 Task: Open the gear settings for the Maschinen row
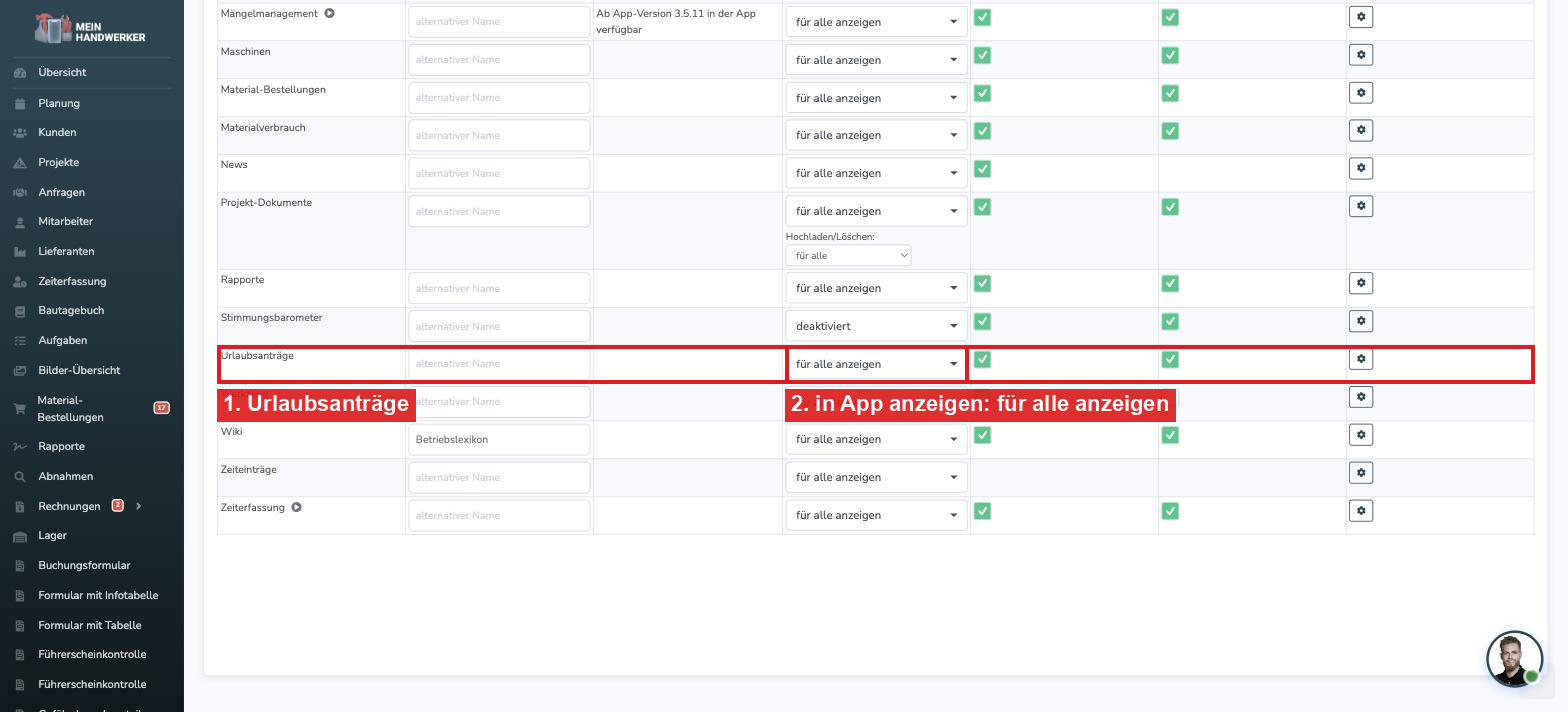coord(1360,55)
